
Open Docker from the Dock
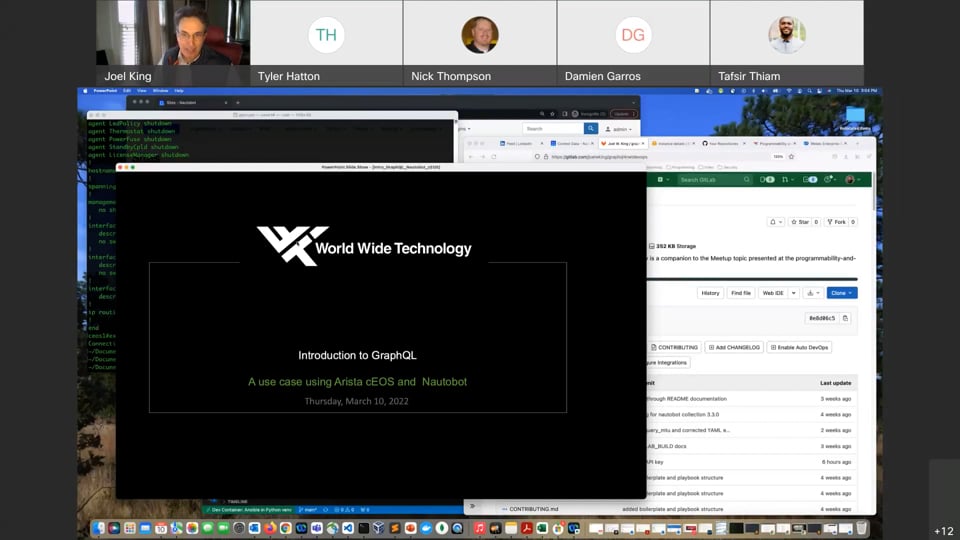426,528
